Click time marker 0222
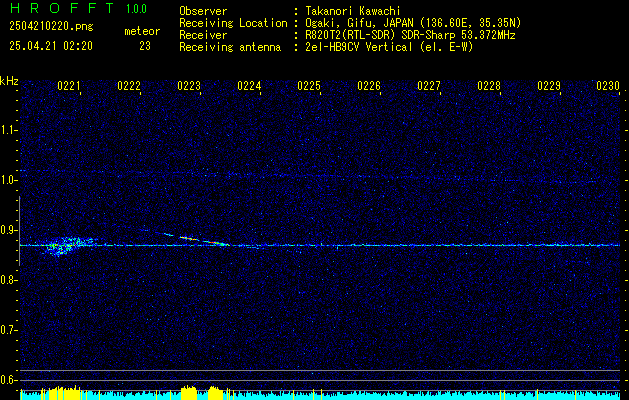Viewport: 629px width, 400px height. coord(129,86)
